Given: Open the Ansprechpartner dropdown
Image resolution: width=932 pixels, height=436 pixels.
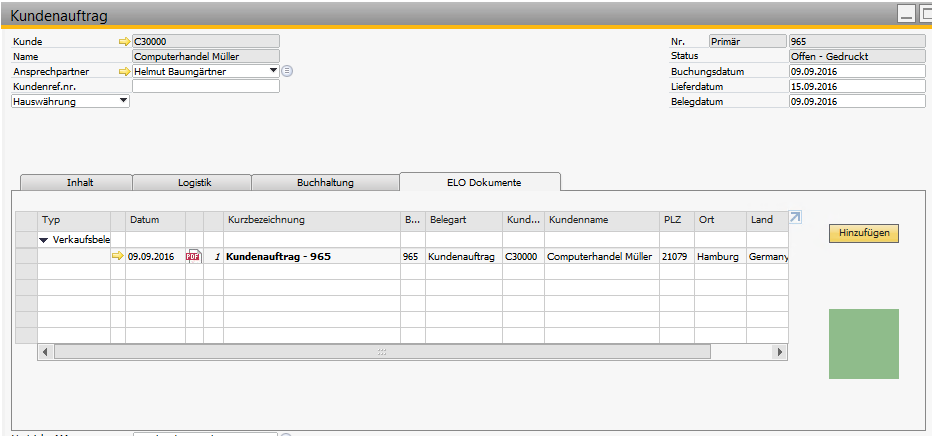Looking at the screenshot, I should point(273,71).
